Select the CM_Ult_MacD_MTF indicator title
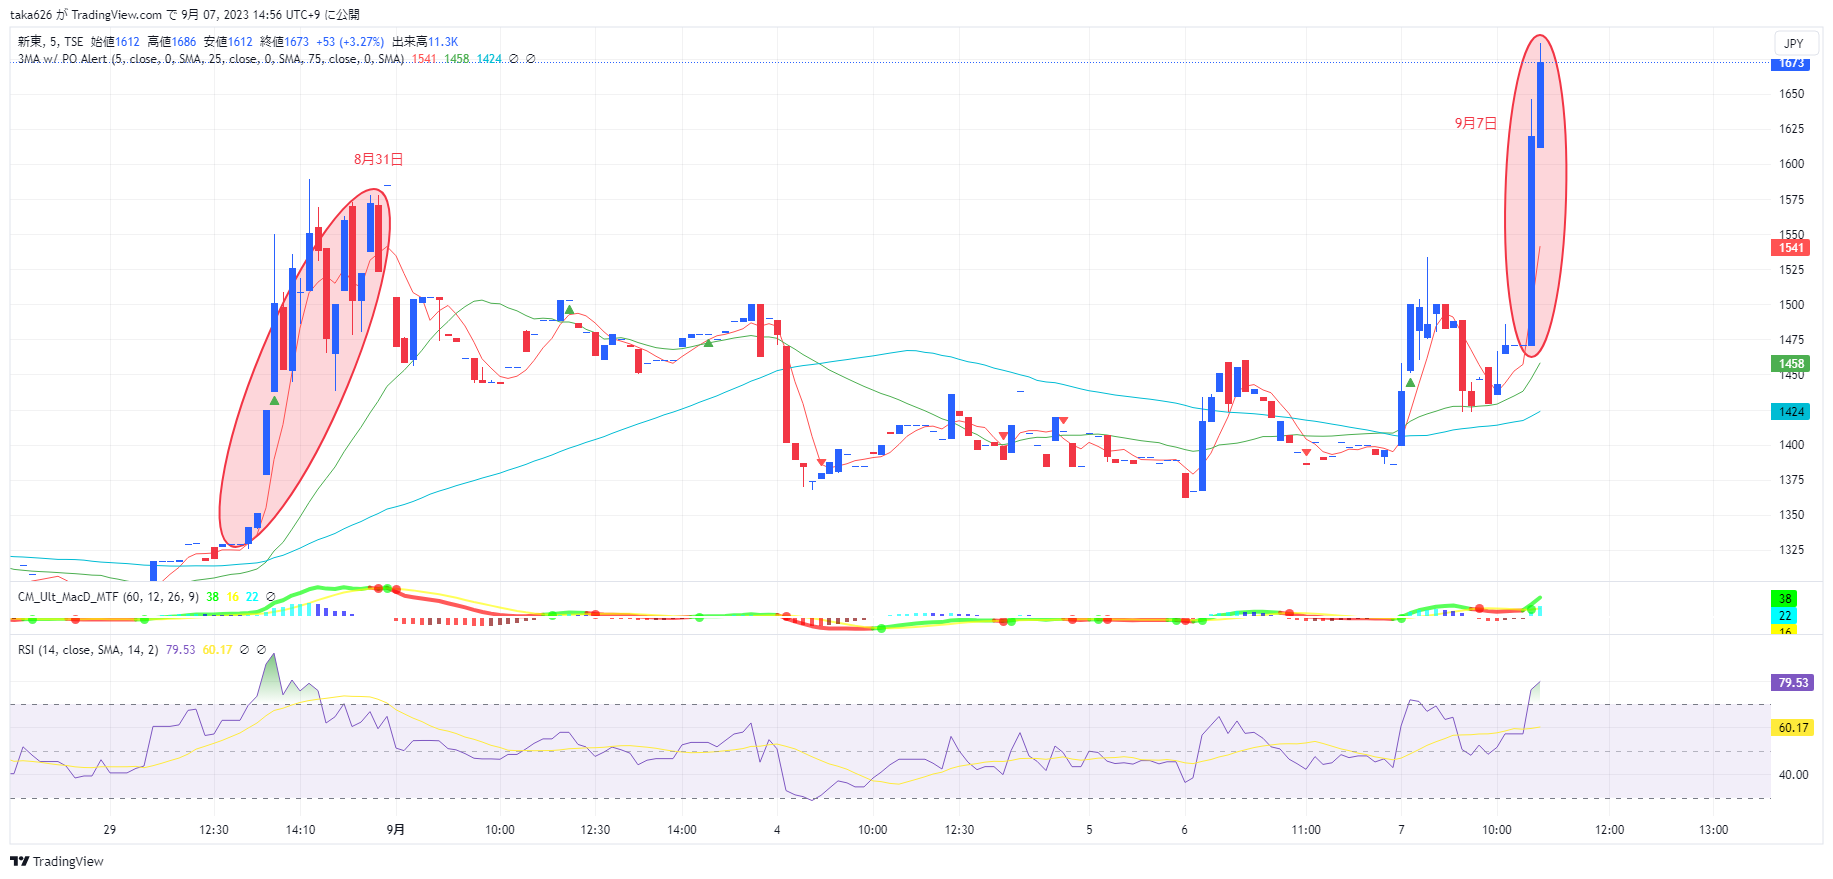1833x879 pixels. click(x=67, y=597)
